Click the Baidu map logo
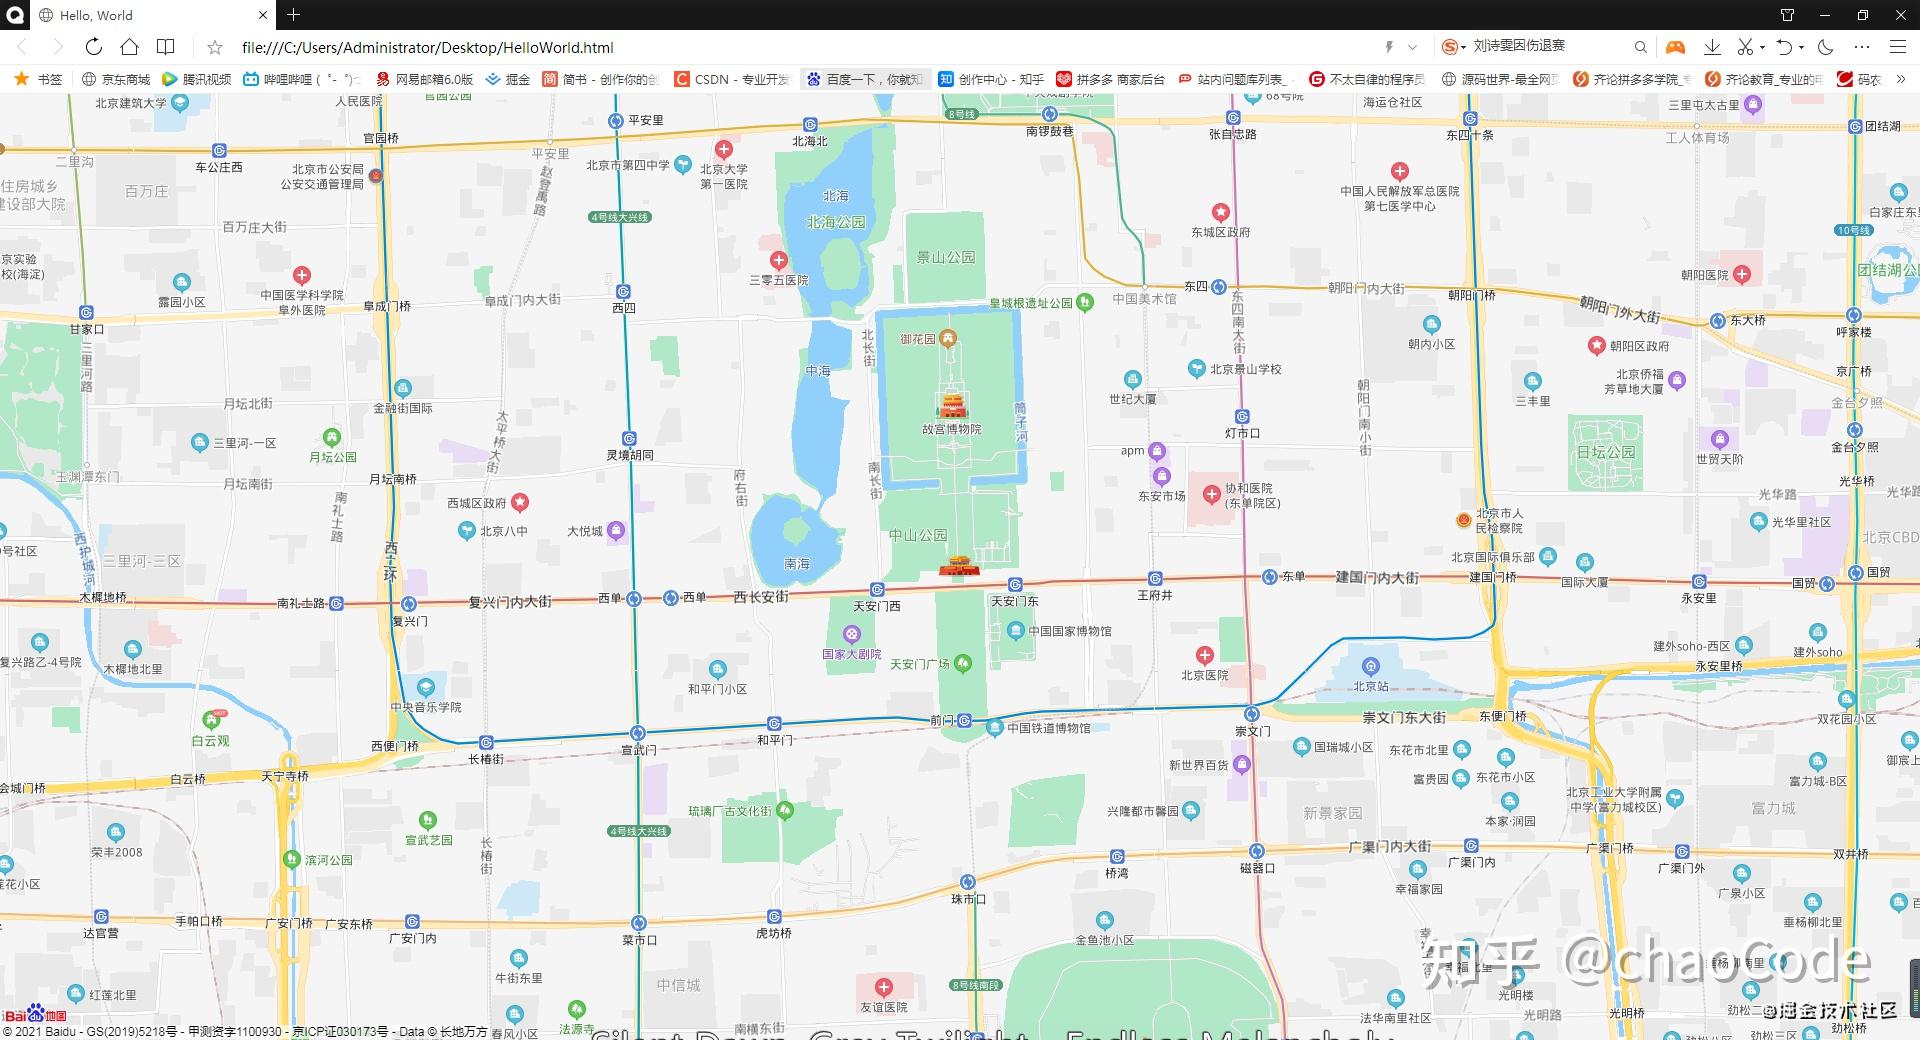The width and height of the screenshot is (1920, 1040). coord(34,1014)
